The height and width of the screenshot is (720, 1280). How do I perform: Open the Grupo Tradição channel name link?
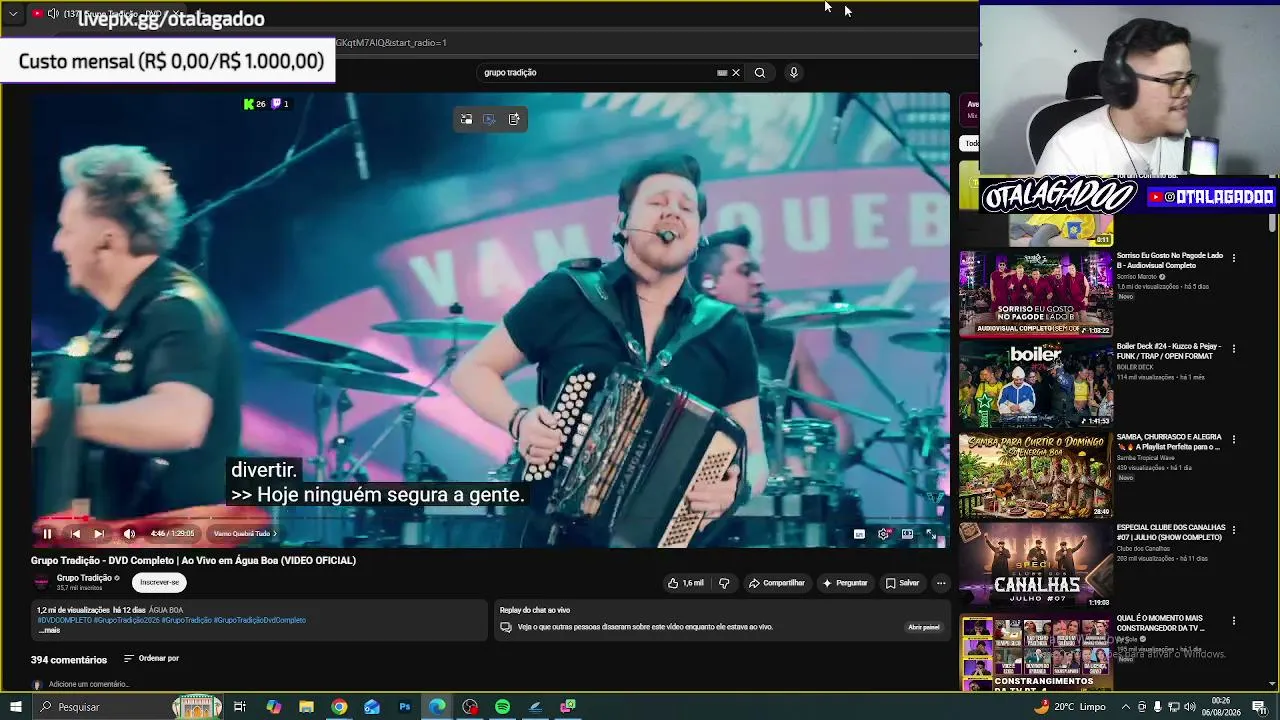(x=84, y=578)
